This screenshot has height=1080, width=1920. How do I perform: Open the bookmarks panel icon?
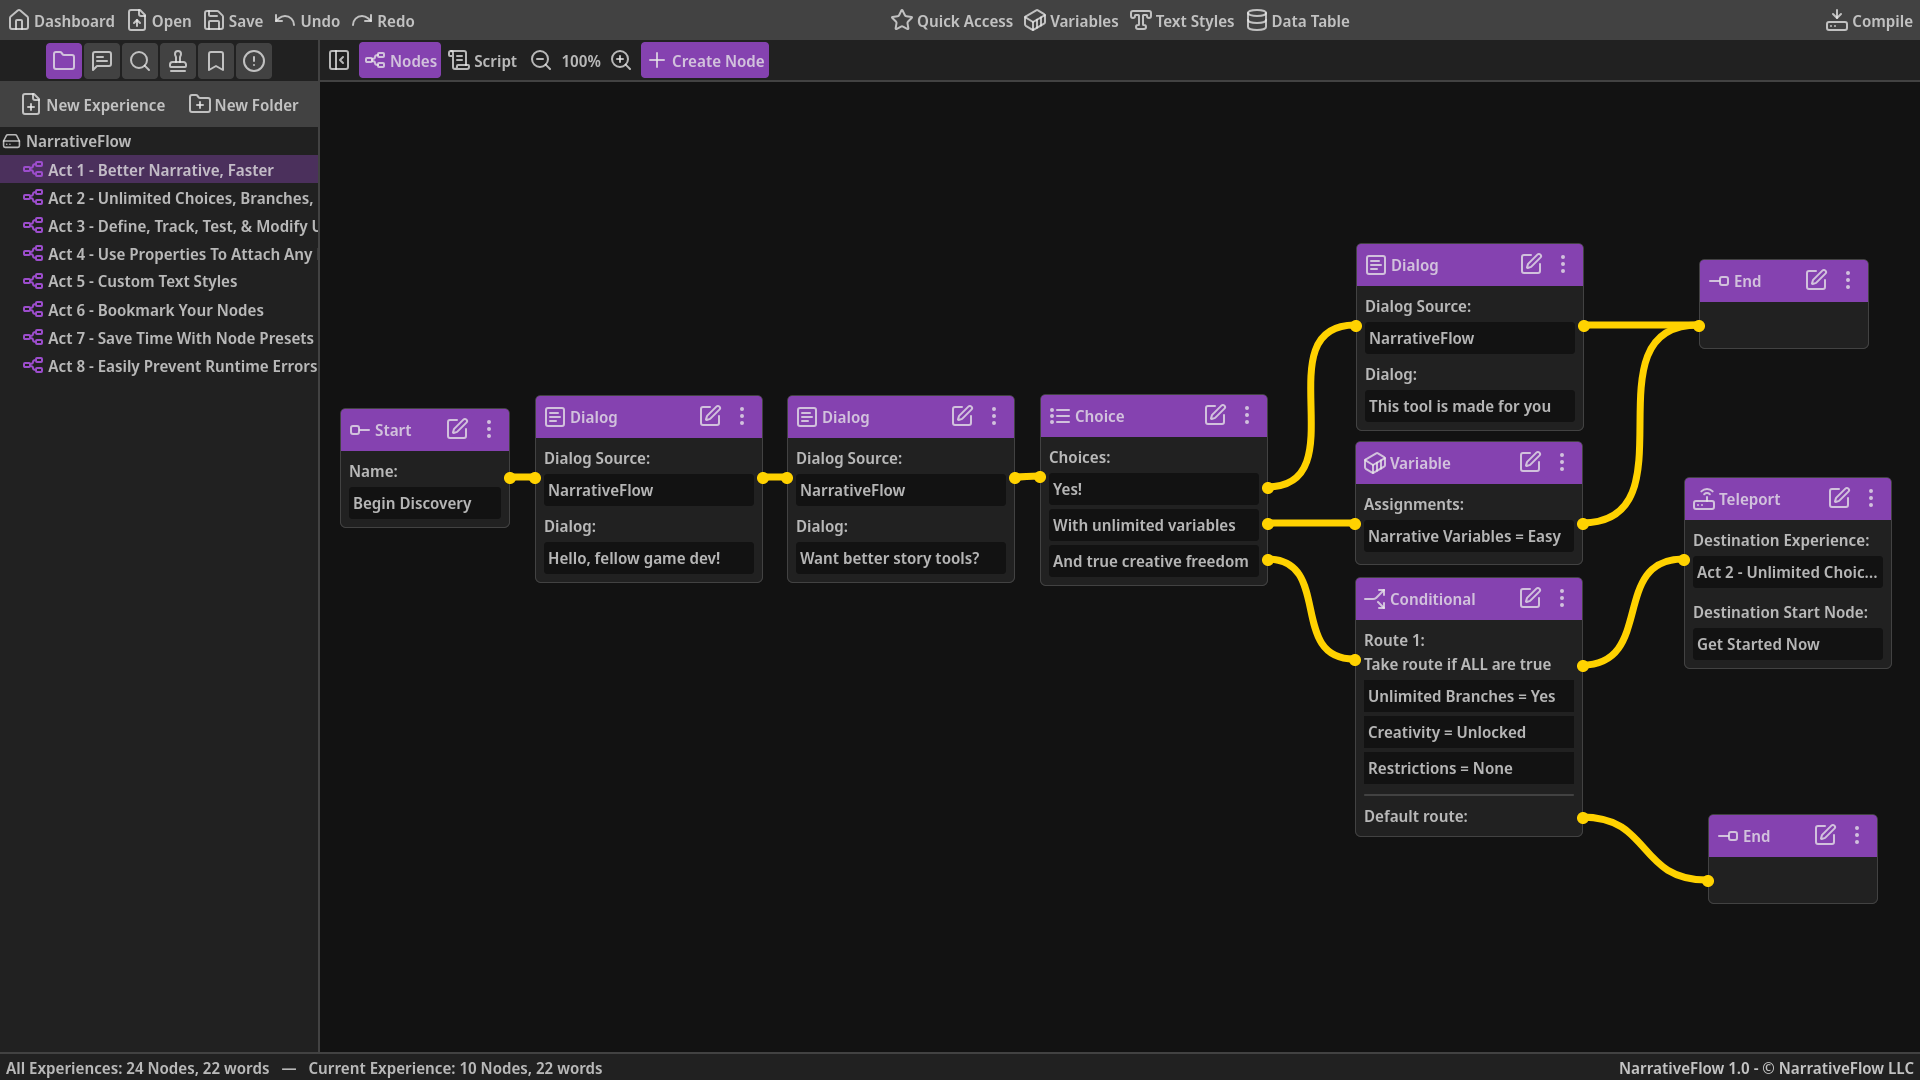(x=216, y=61)
